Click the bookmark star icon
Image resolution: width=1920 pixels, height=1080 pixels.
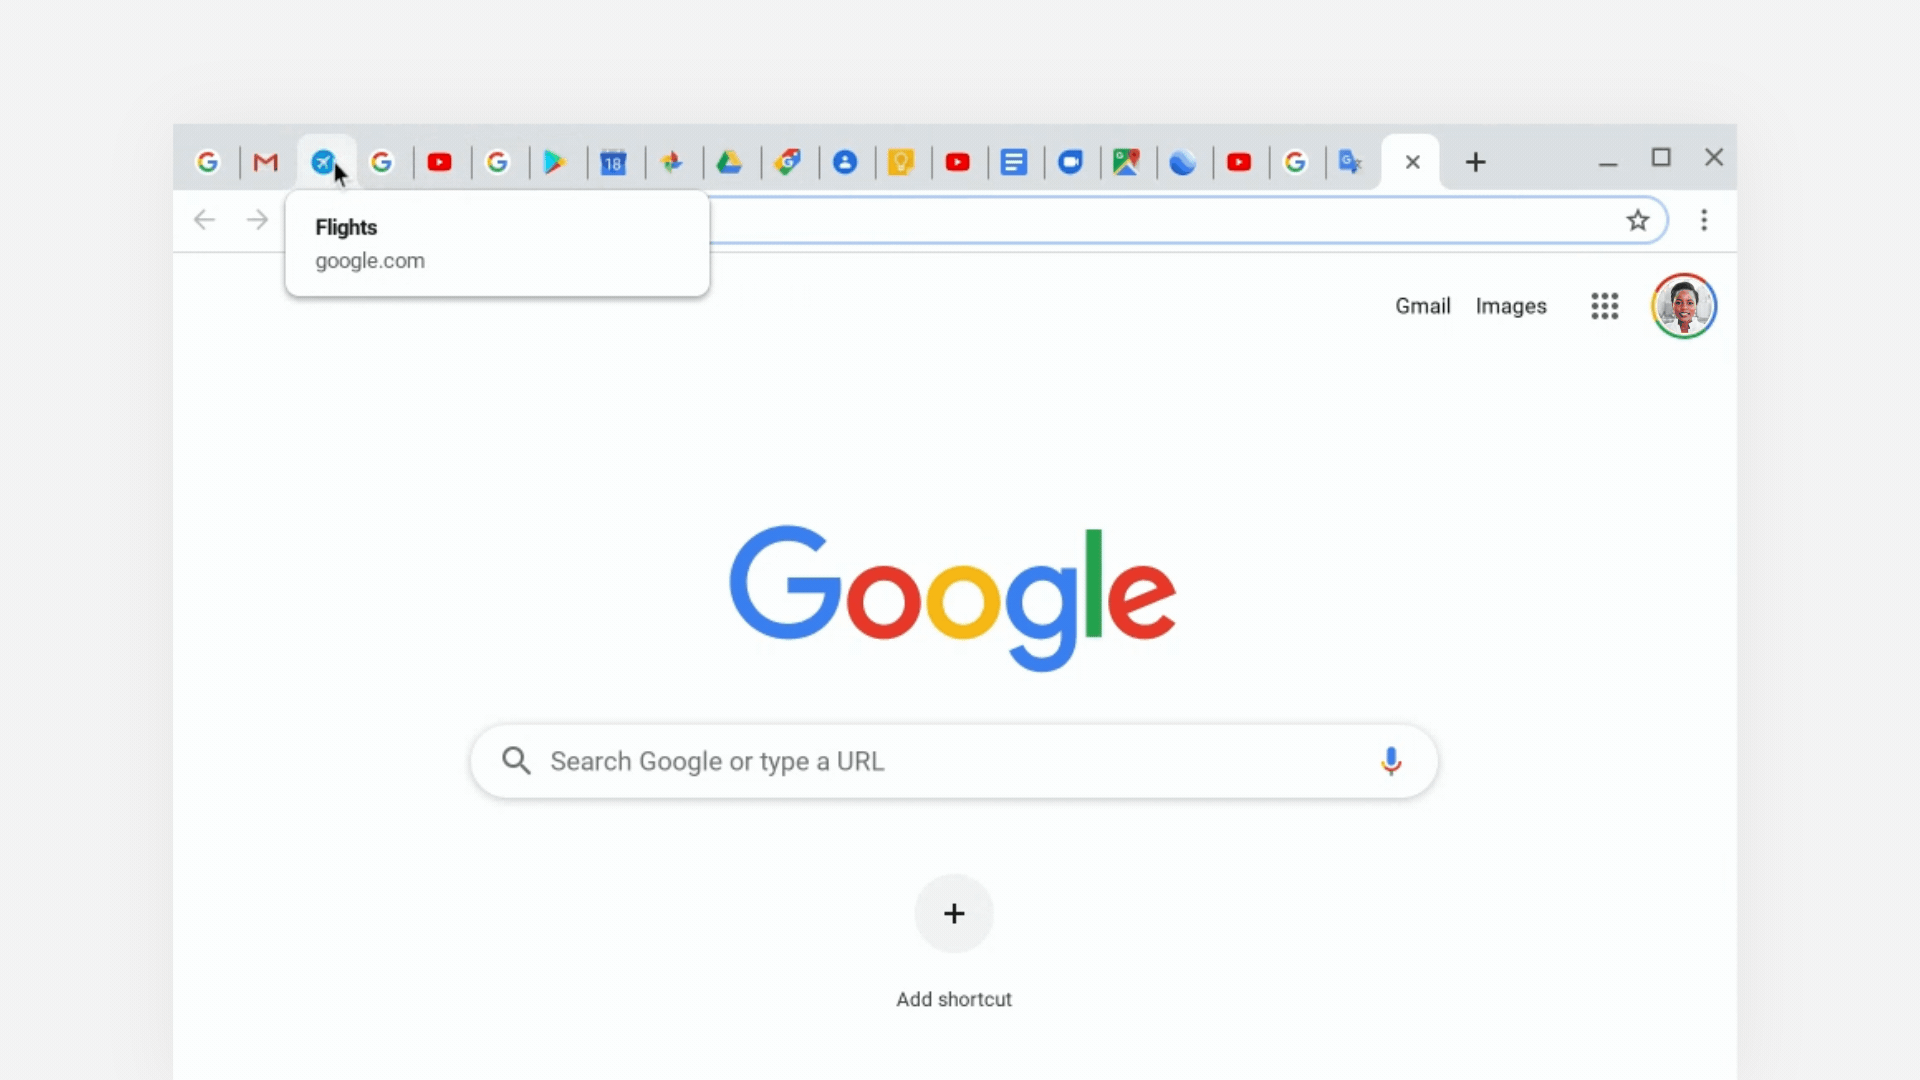tap(1639, 220)
